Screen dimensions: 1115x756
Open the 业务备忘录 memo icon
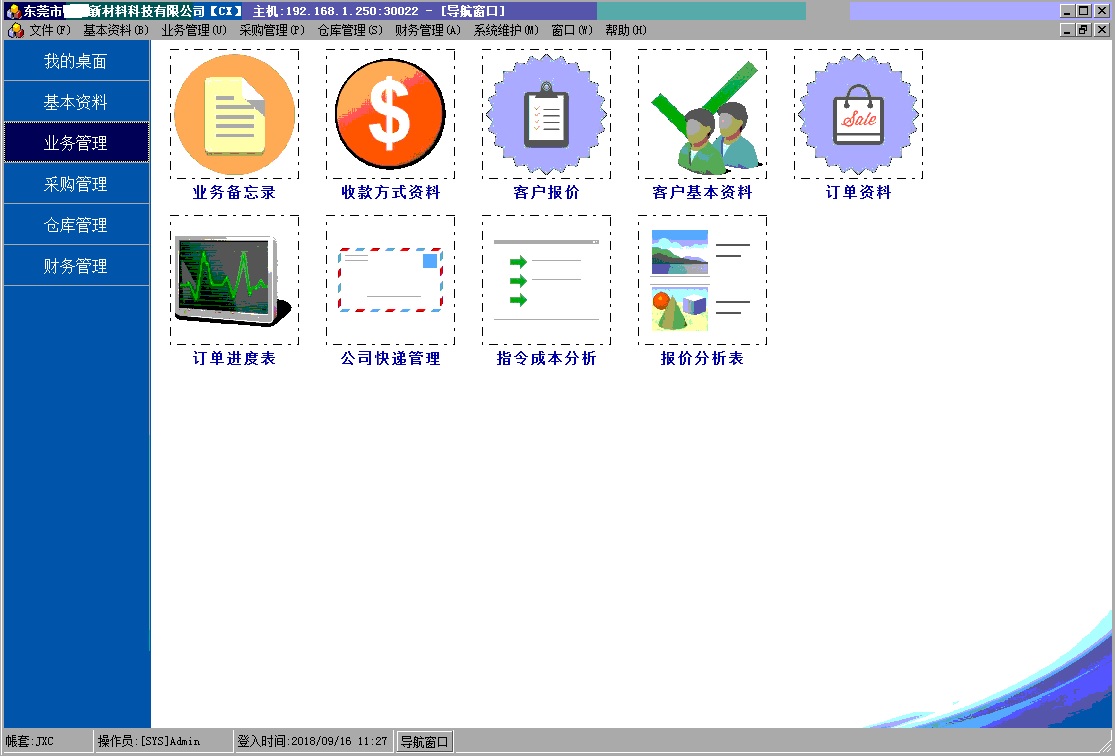(234, 115)
